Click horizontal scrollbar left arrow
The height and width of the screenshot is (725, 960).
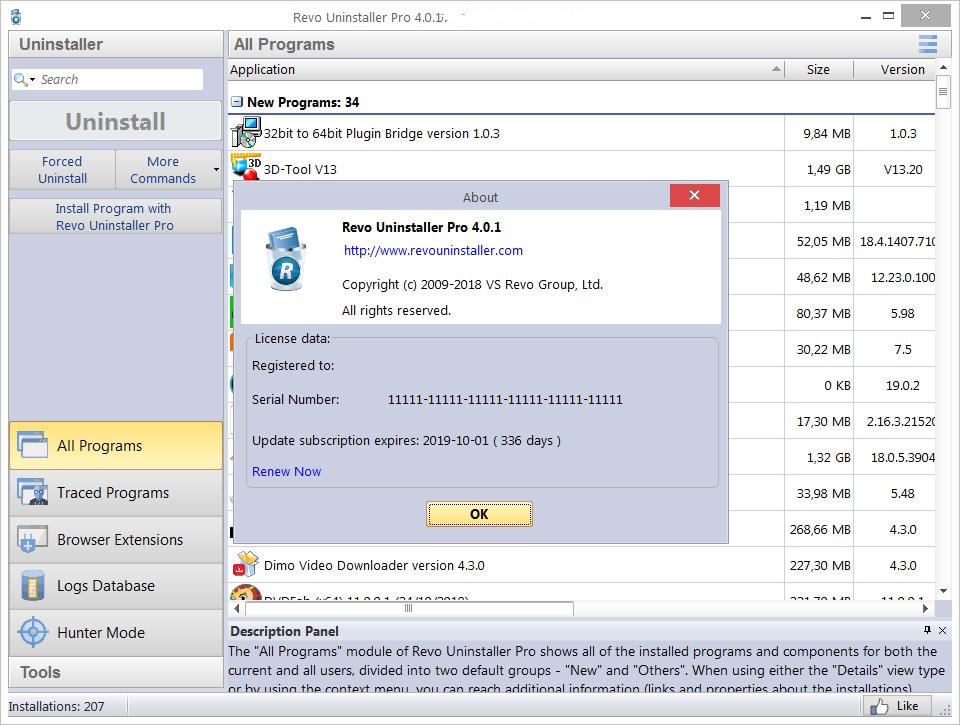coord(237,609)
